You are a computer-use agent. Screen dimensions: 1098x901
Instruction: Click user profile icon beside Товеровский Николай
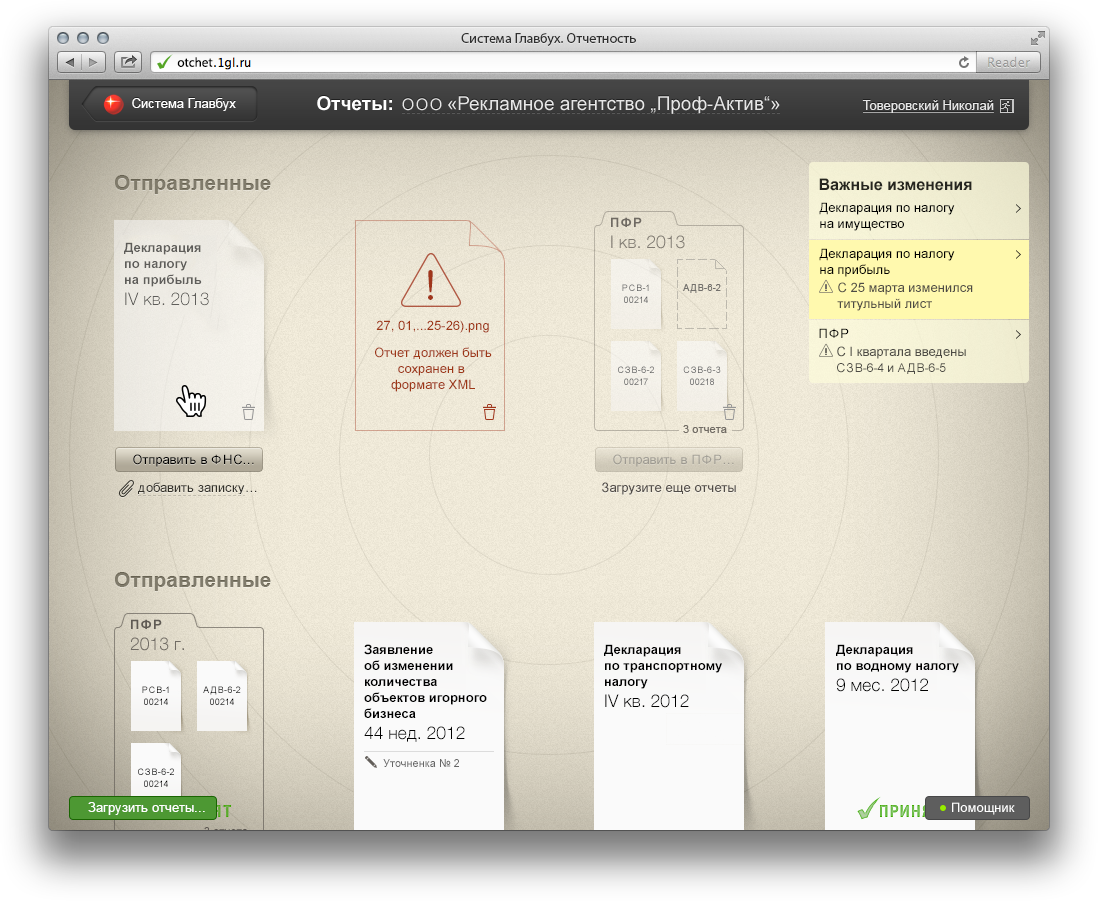(x=1006, y=105)
